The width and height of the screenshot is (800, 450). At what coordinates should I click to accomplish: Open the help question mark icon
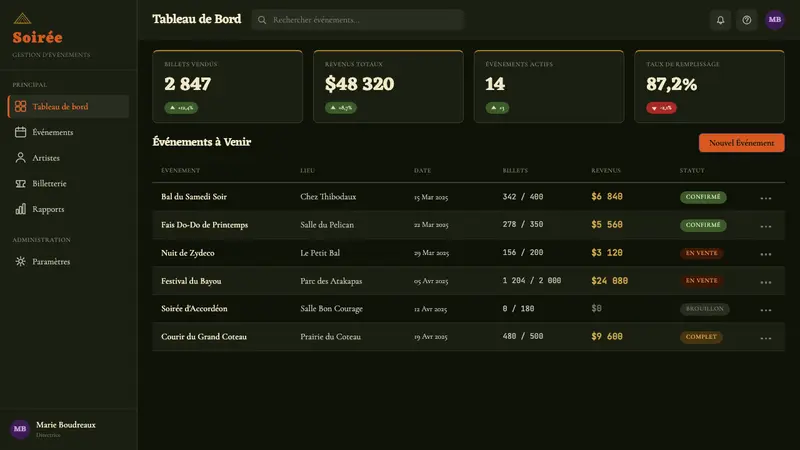746,20
